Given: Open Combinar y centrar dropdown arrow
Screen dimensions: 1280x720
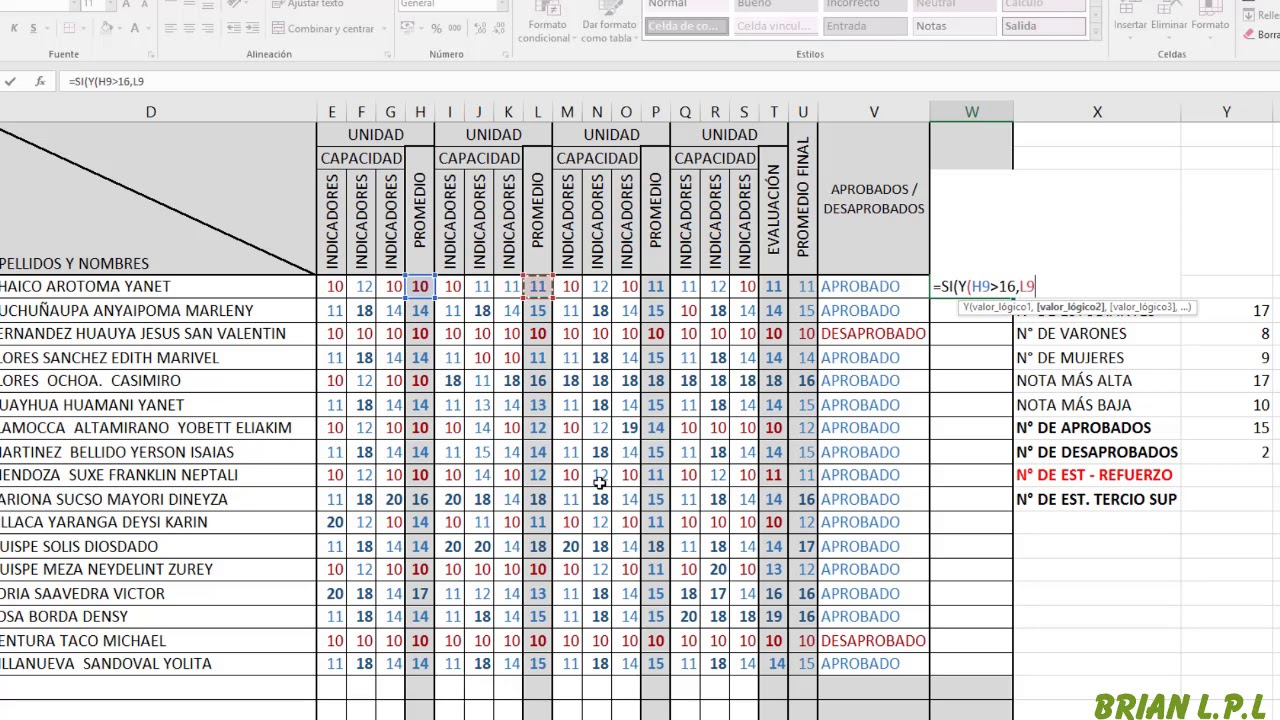Looking at the screenshot, I should (x=384, y=28).
